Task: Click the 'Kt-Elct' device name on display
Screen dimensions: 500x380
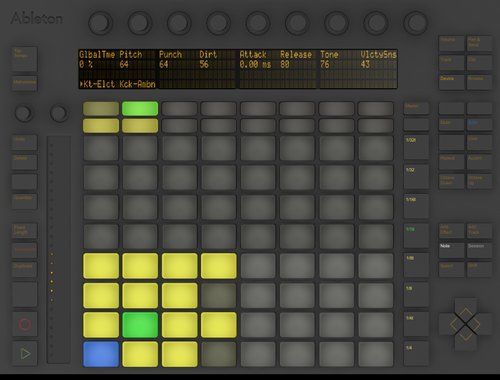Action: (99, 84)
